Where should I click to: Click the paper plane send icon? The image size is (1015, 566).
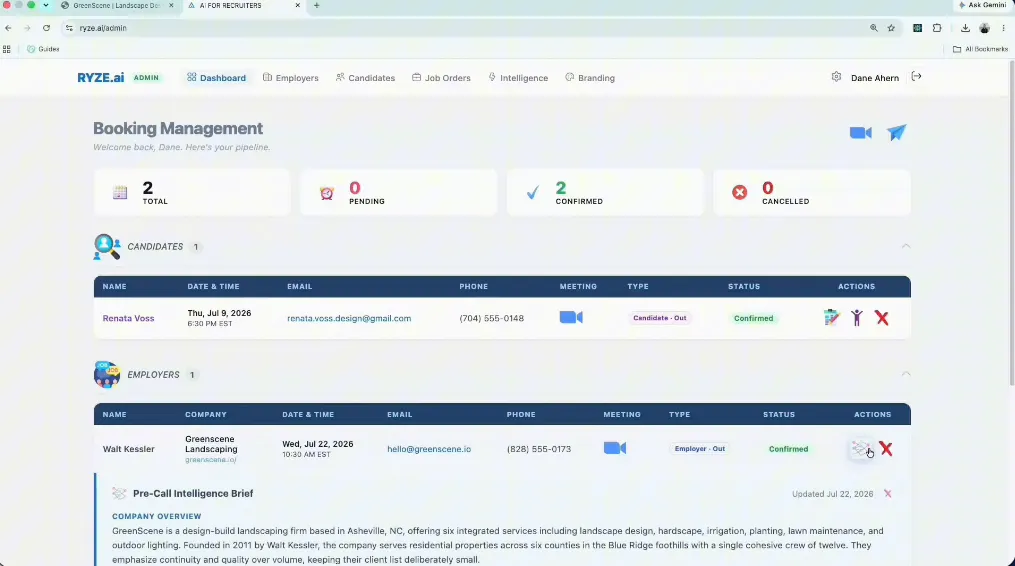click(897, 132)
